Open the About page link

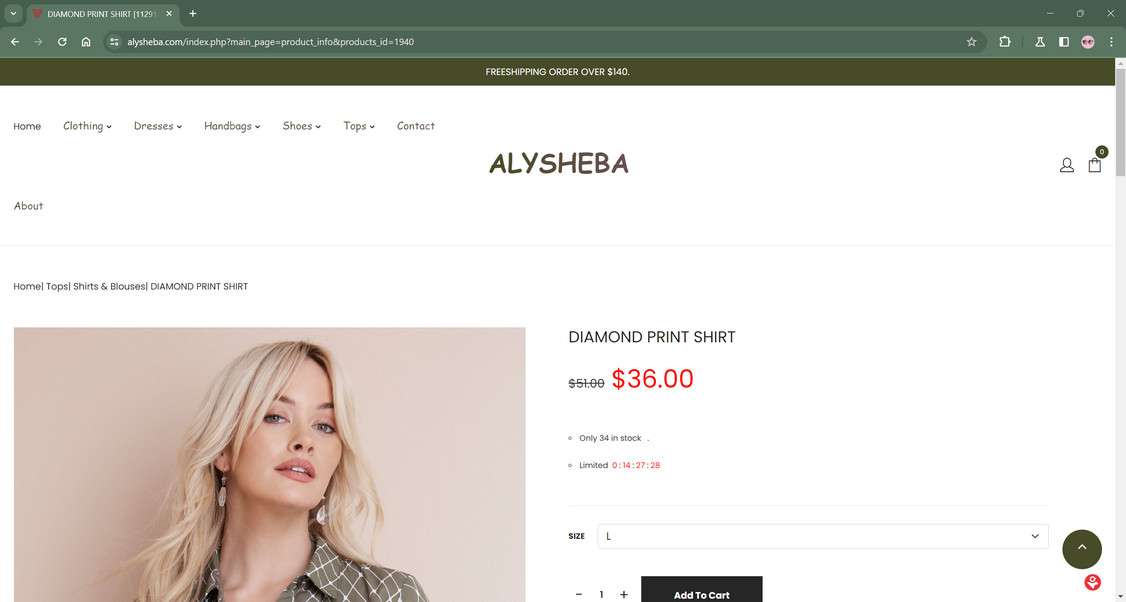(x=28, y=205)
